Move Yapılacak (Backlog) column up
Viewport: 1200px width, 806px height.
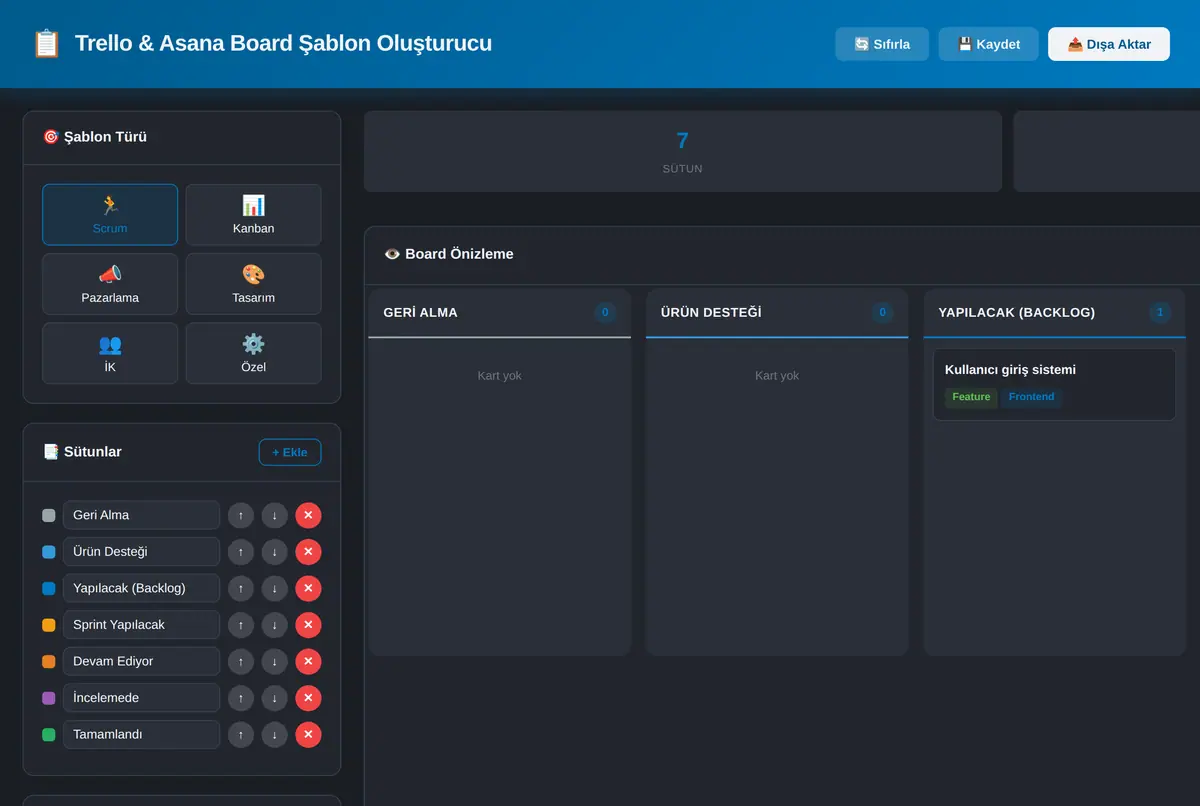coord(241,588)
